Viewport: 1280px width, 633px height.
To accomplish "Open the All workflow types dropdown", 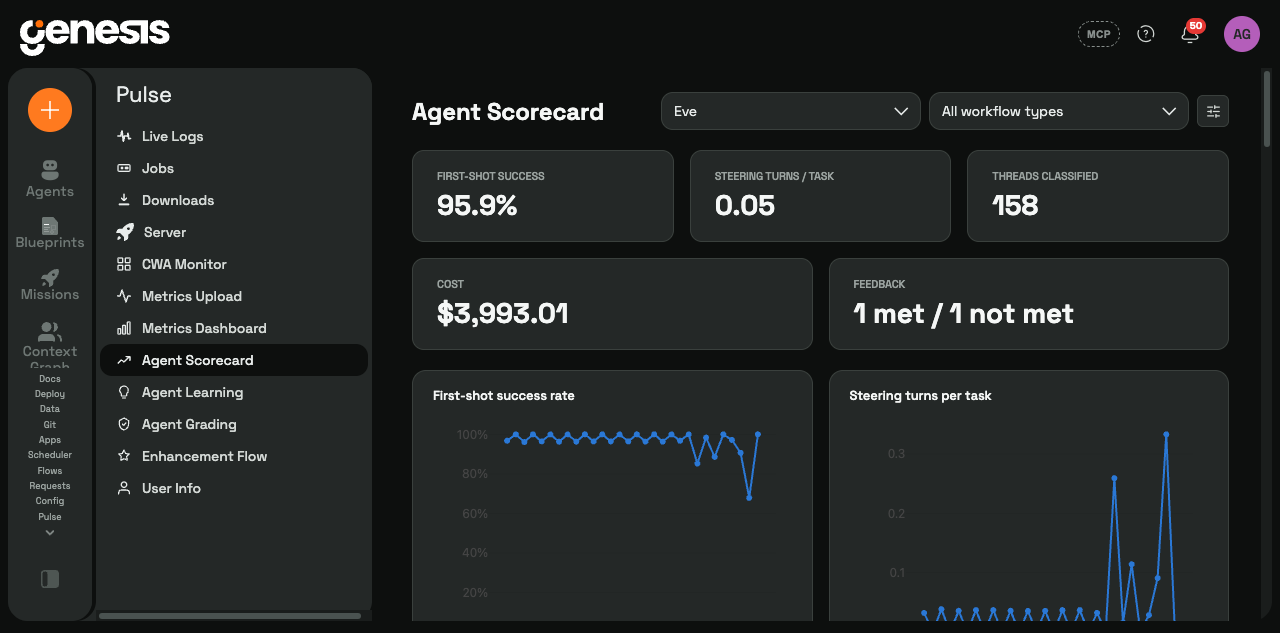I will tap(1058, 111).
